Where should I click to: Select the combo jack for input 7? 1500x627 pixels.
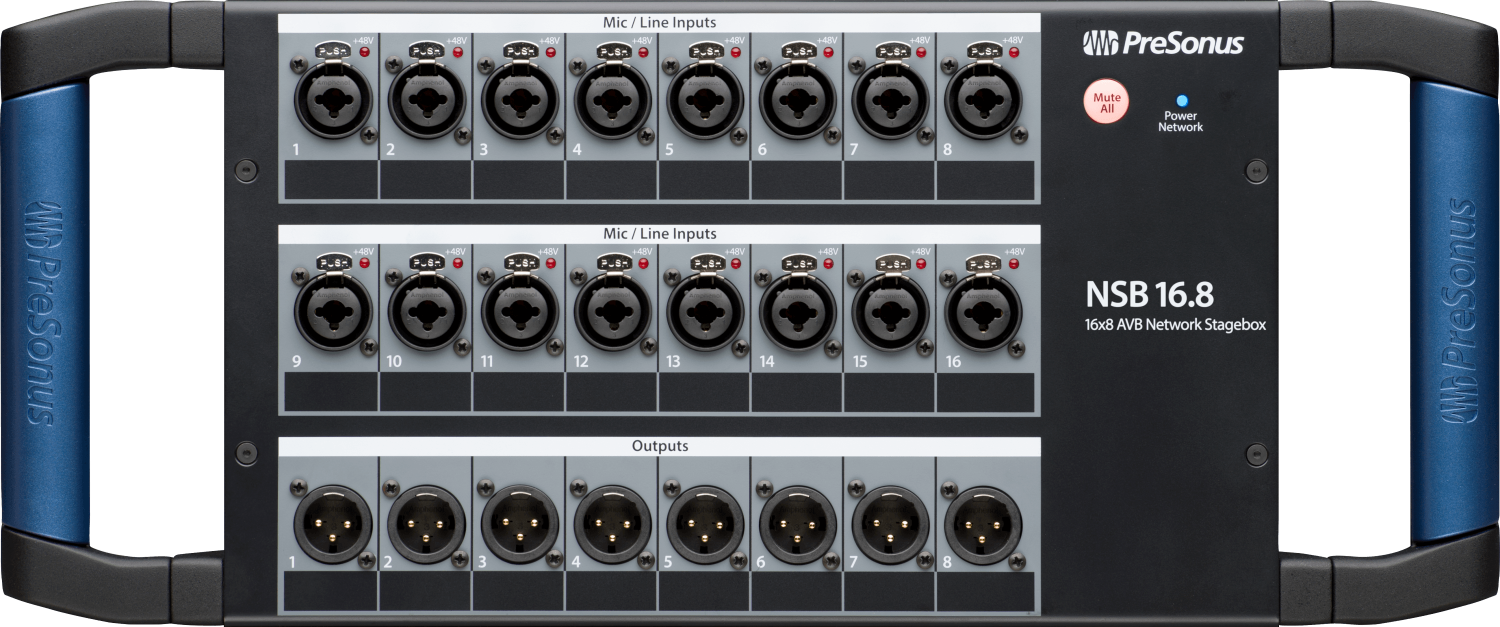(x=891, y=100)
